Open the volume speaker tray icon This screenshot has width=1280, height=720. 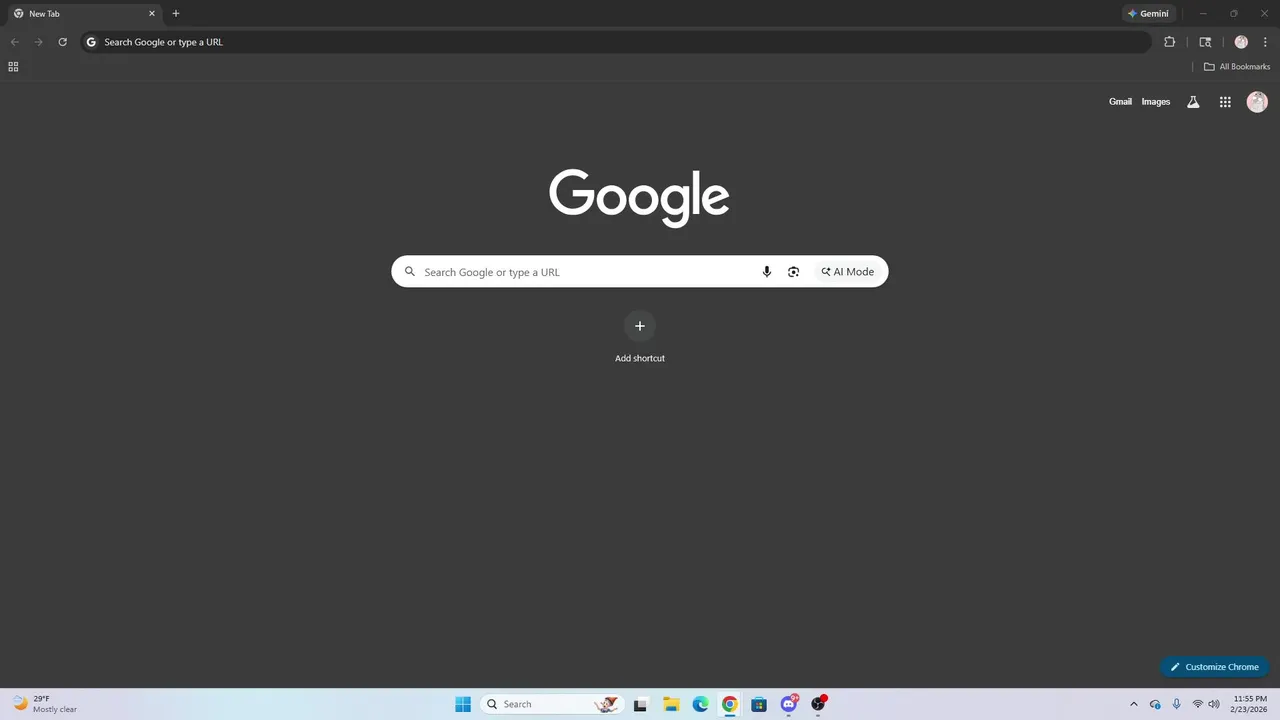1214,704
